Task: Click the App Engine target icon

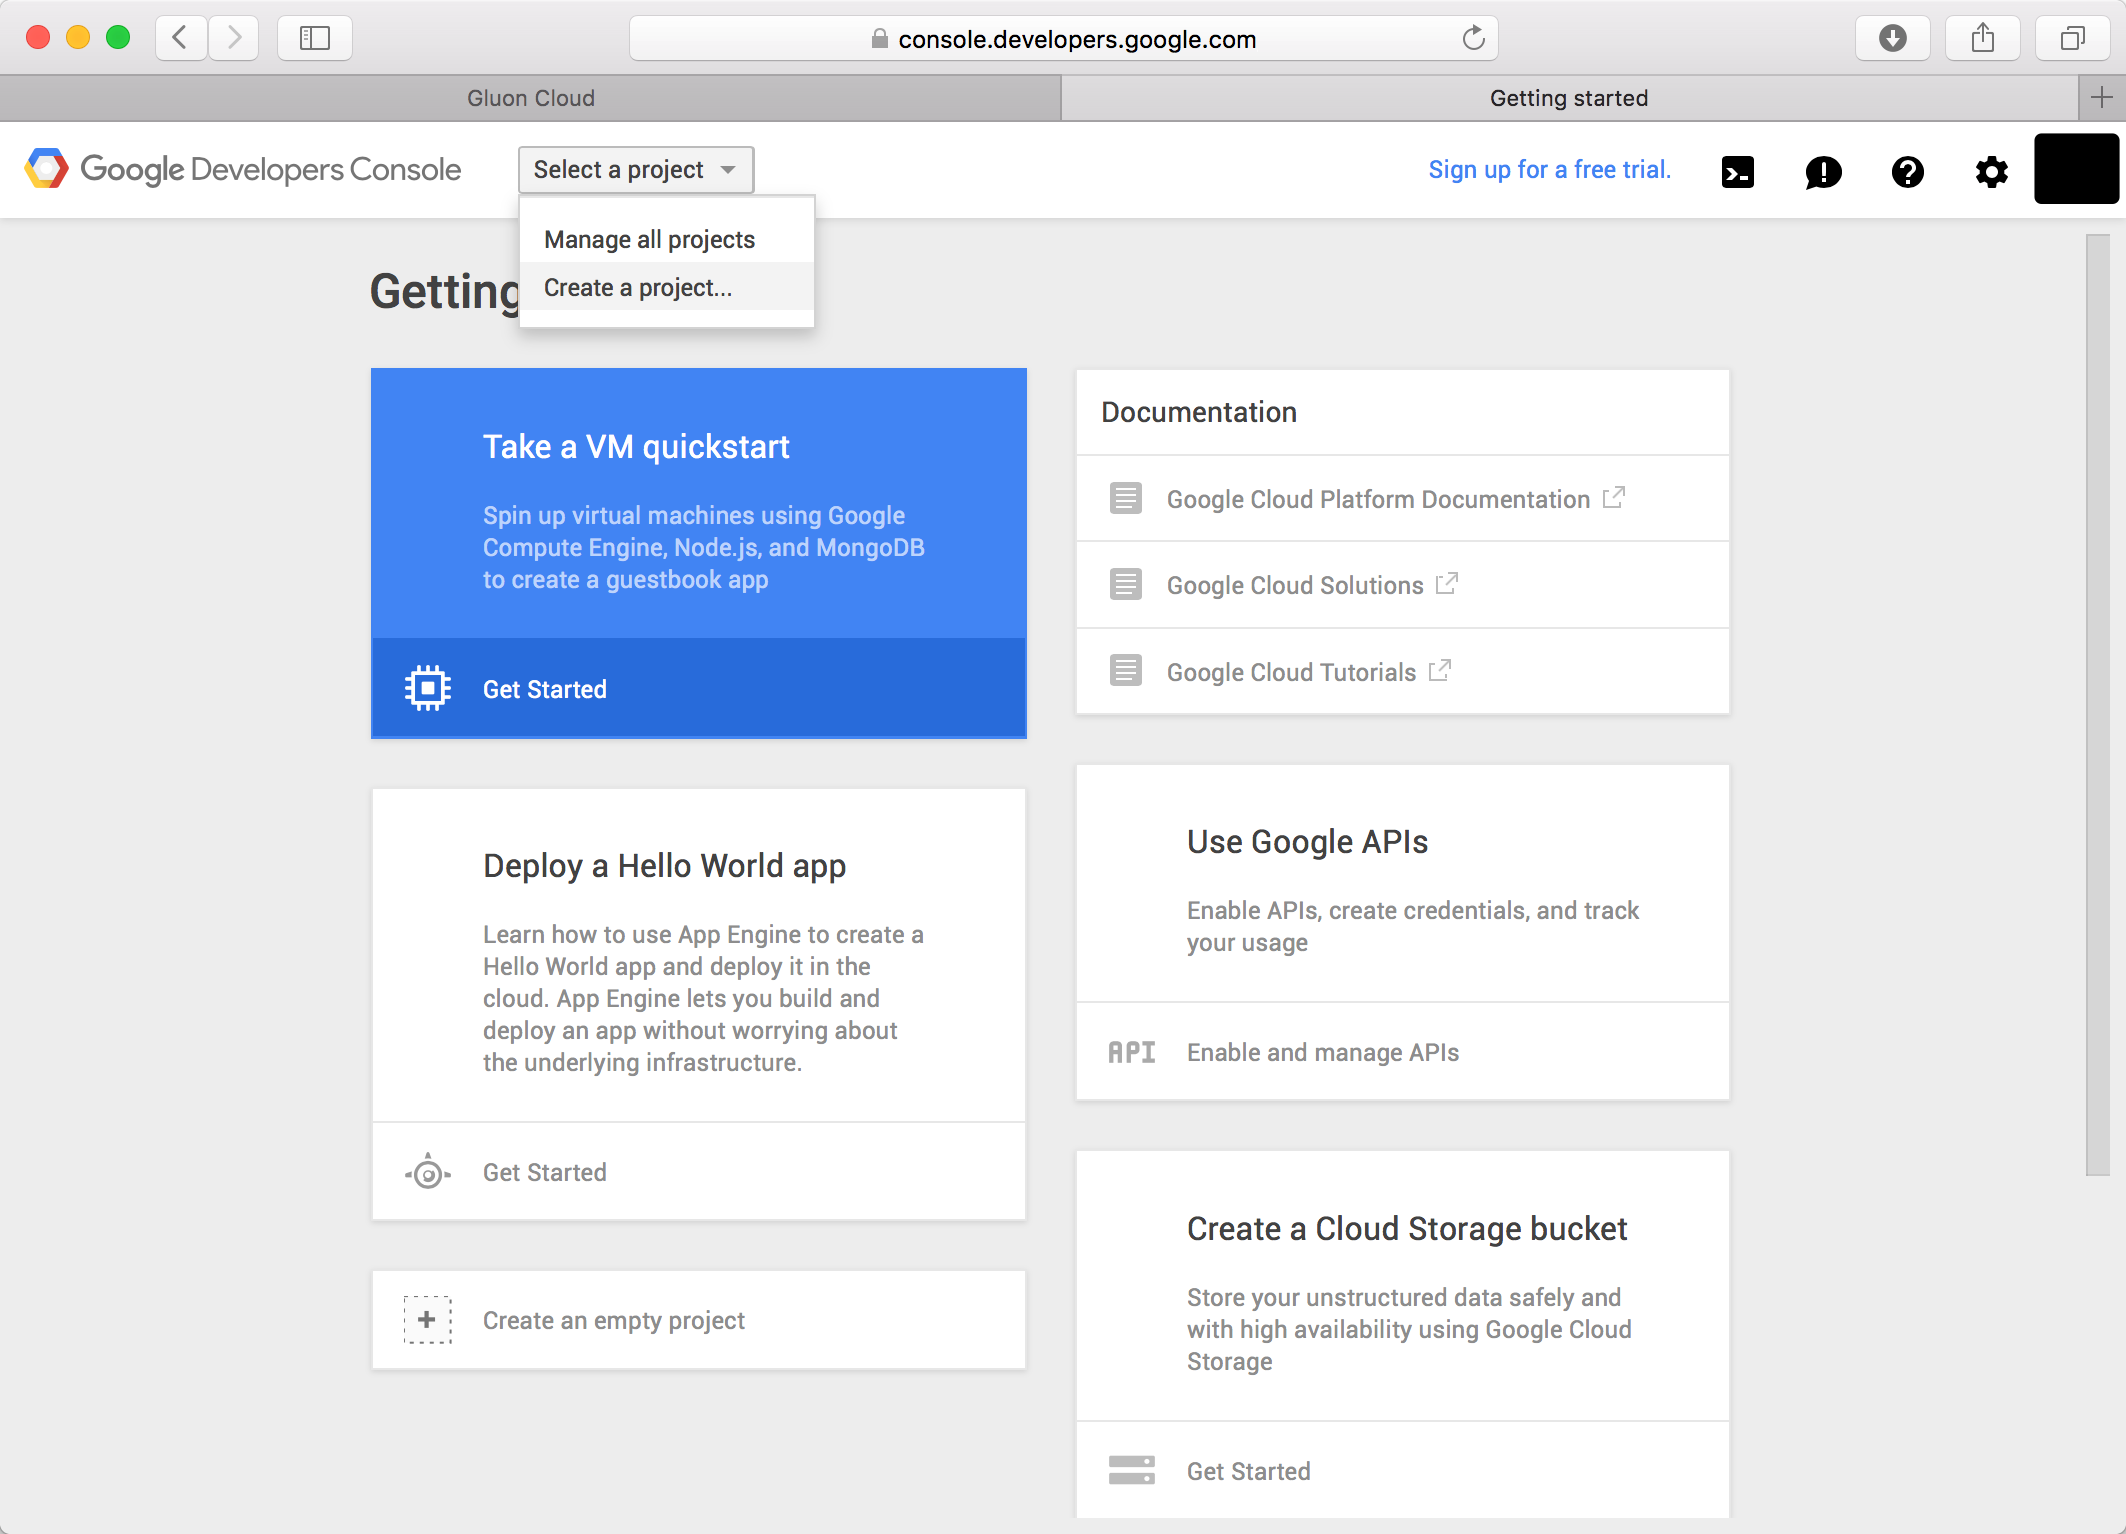Action: pyautogui.click(x=428, y=1172)
